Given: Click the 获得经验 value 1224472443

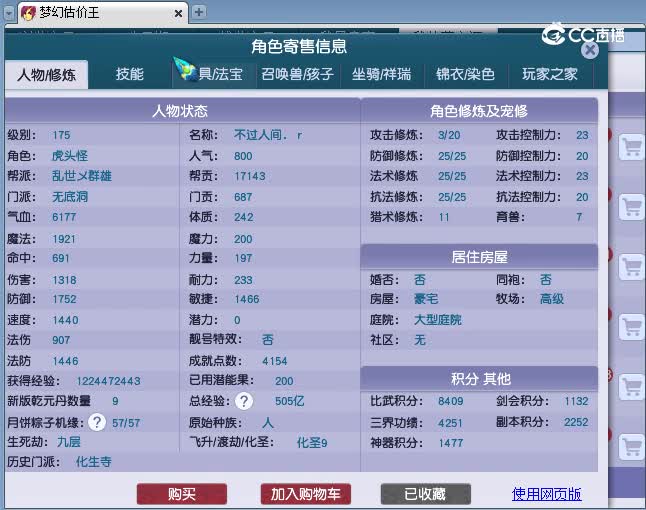Looking at the screenshot, I should click(108, 381).
